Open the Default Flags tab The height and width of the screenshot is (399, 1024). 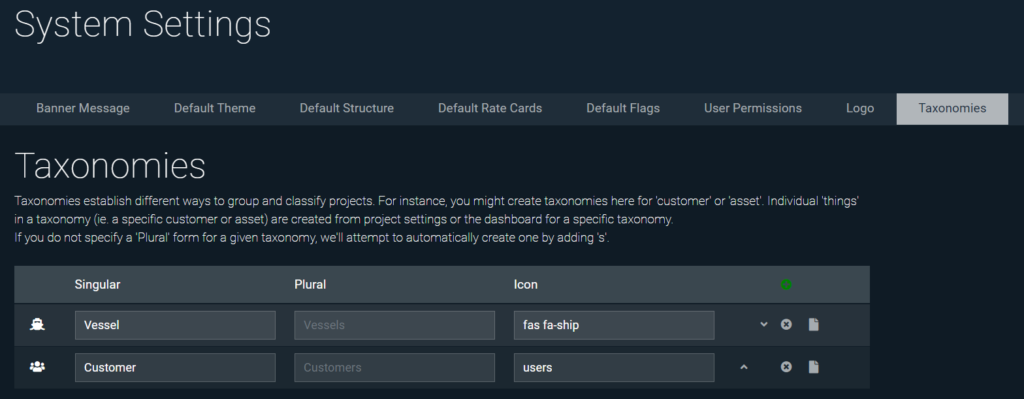coord(623,108)
